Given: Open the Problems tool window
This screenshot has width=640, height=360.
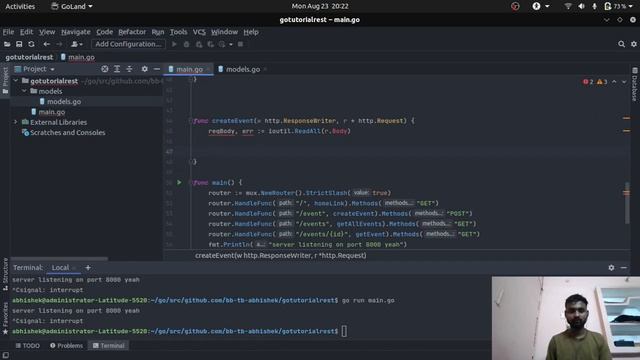Looking at the screenshot, I should 66,346.
